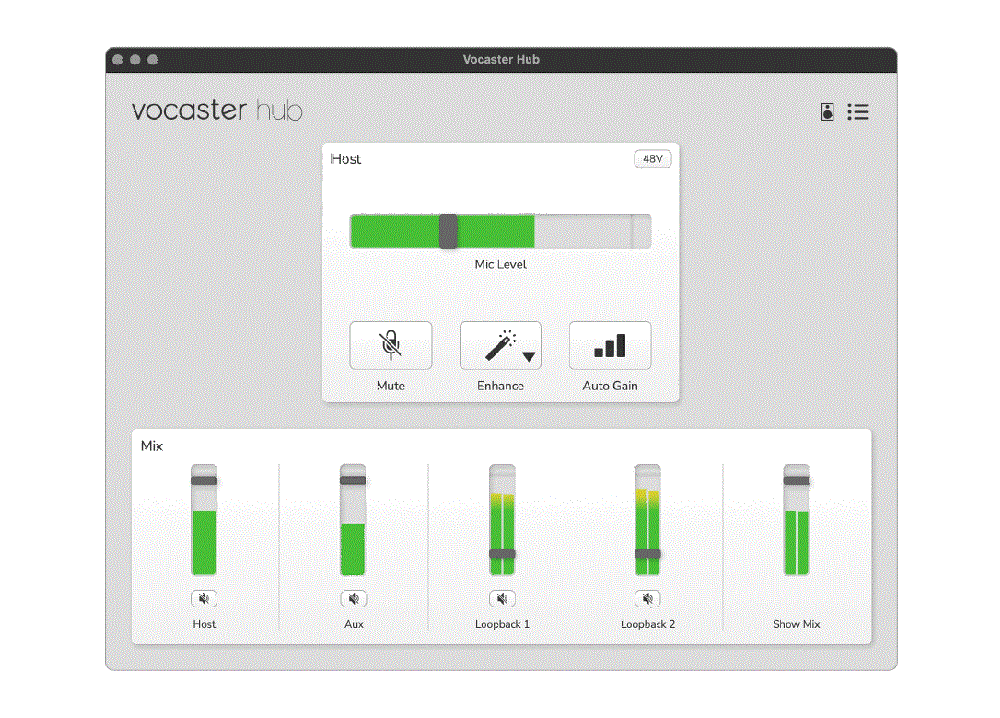The image size is (1000, 718).
Task: Click the Vocaster Hub window title
Action: point(501,59)
